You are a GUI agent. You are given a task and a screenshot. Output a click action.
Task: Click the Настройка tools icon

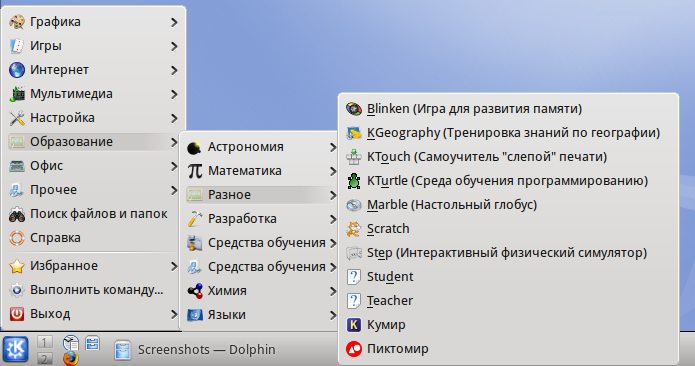pyautogui.click(x=17, y=117)
